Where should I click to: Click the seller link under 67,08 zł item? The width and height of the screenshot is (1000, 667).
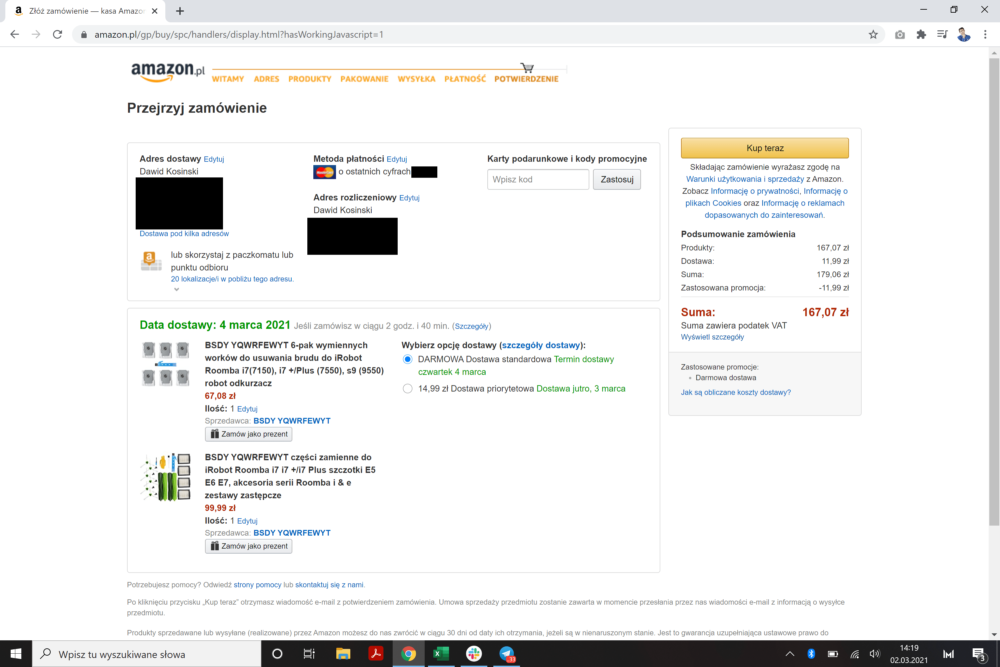(x=292, y=421)
